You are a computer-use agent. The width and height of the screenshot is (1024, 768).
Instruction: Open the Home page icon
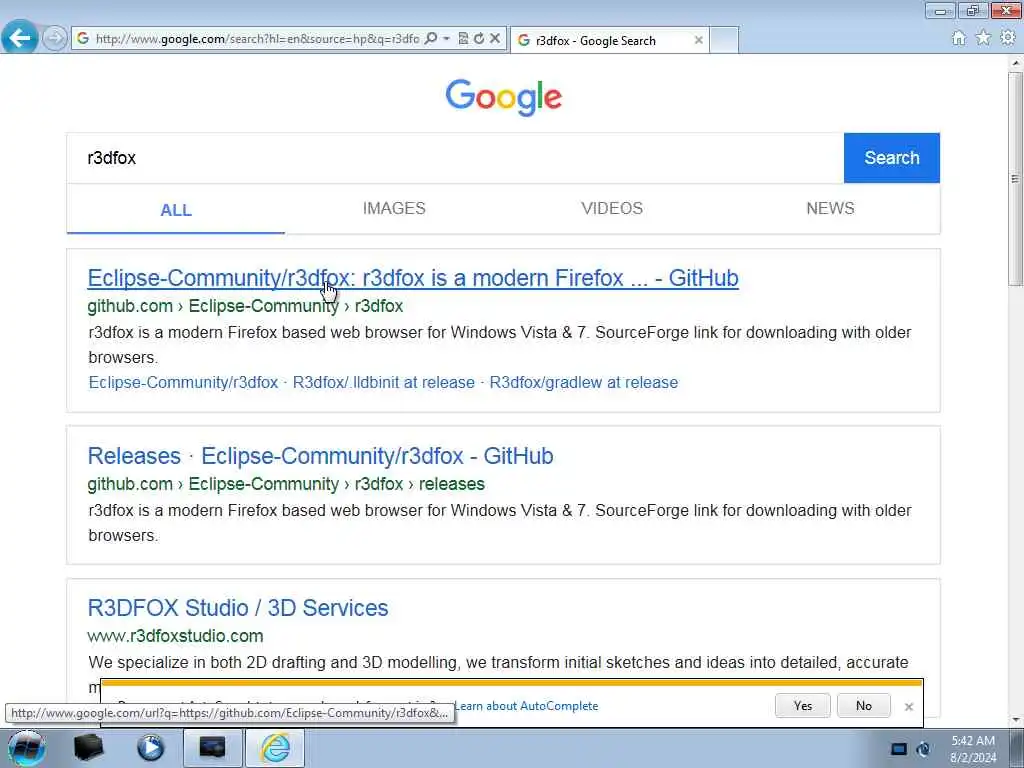click(959, 38)
